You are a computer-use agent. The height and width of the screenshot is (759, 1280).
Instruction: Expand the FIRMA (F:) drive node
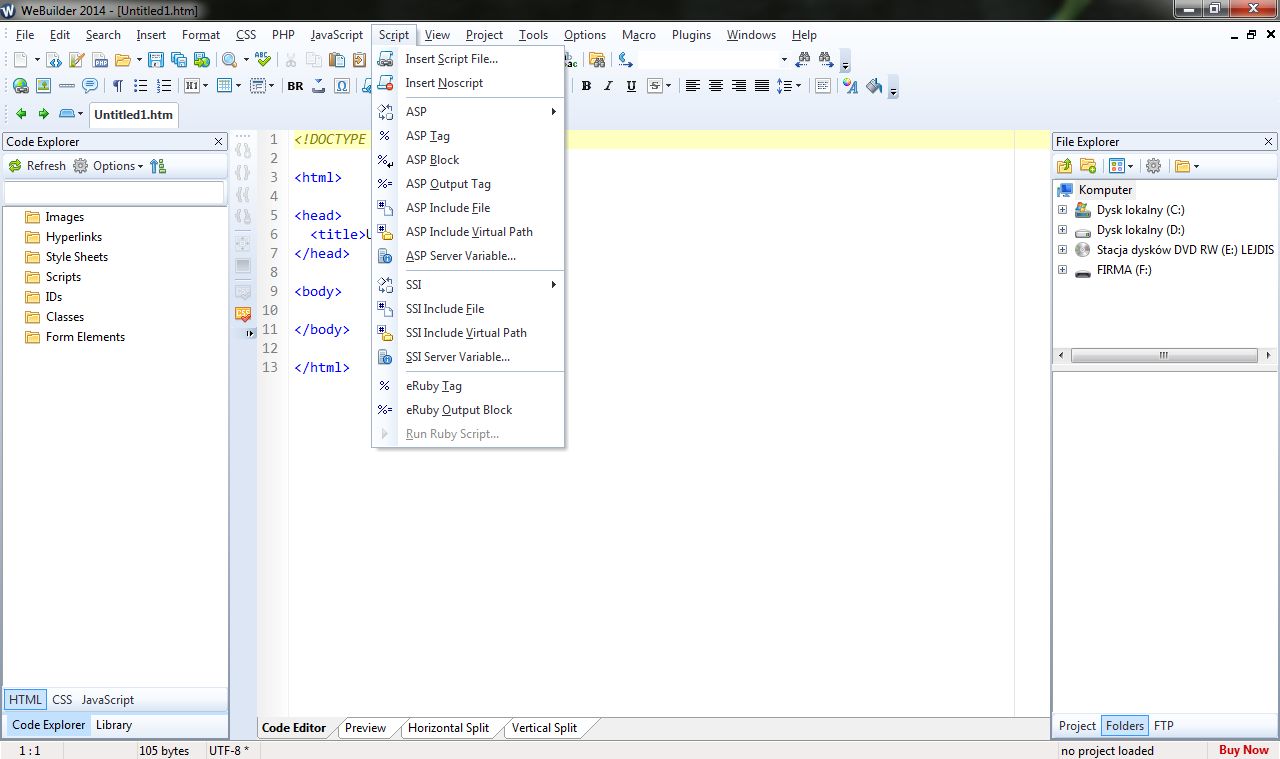(1062, 270)
